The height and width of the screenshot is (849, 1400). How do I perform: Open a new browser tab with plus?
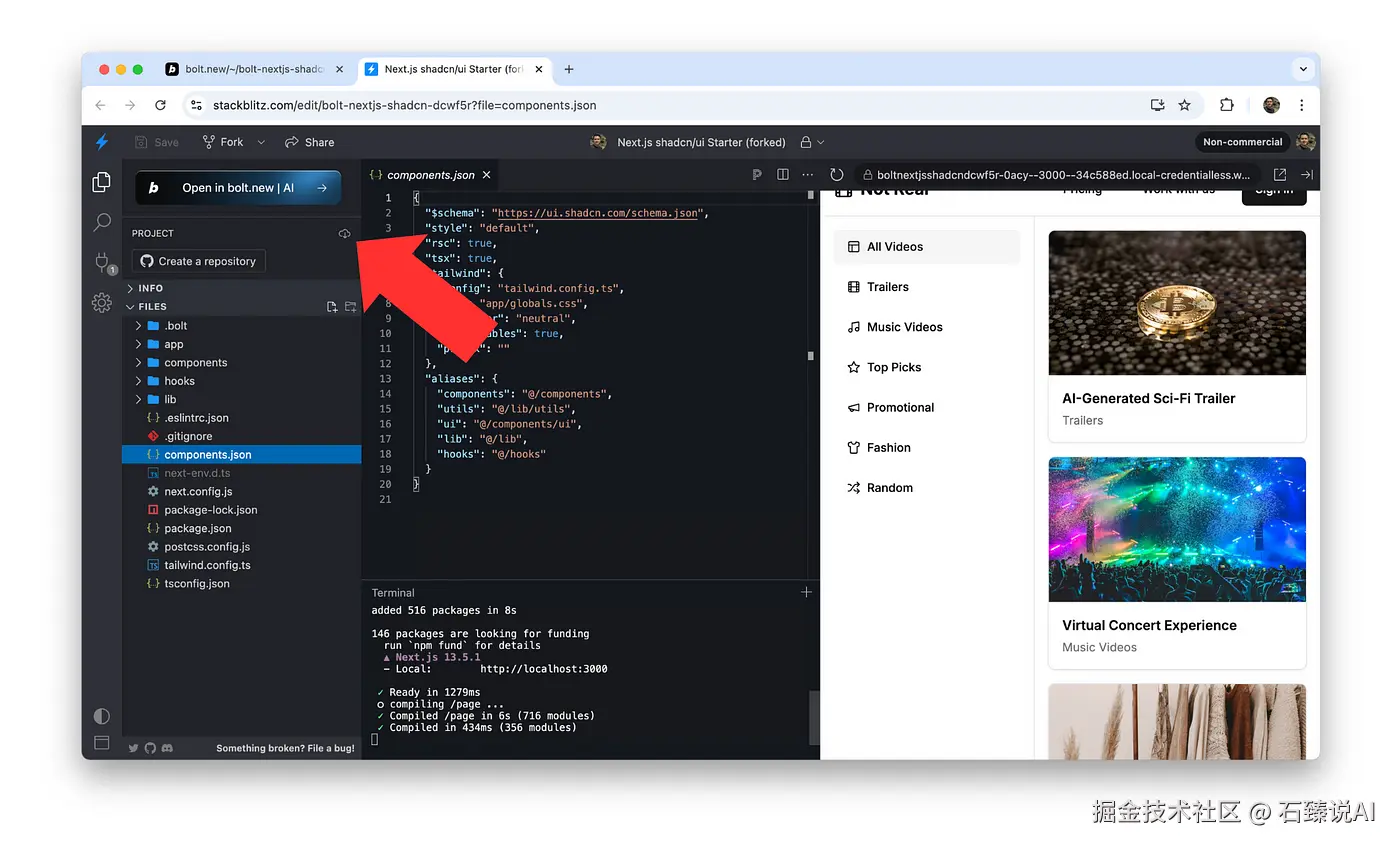(569, 69)
